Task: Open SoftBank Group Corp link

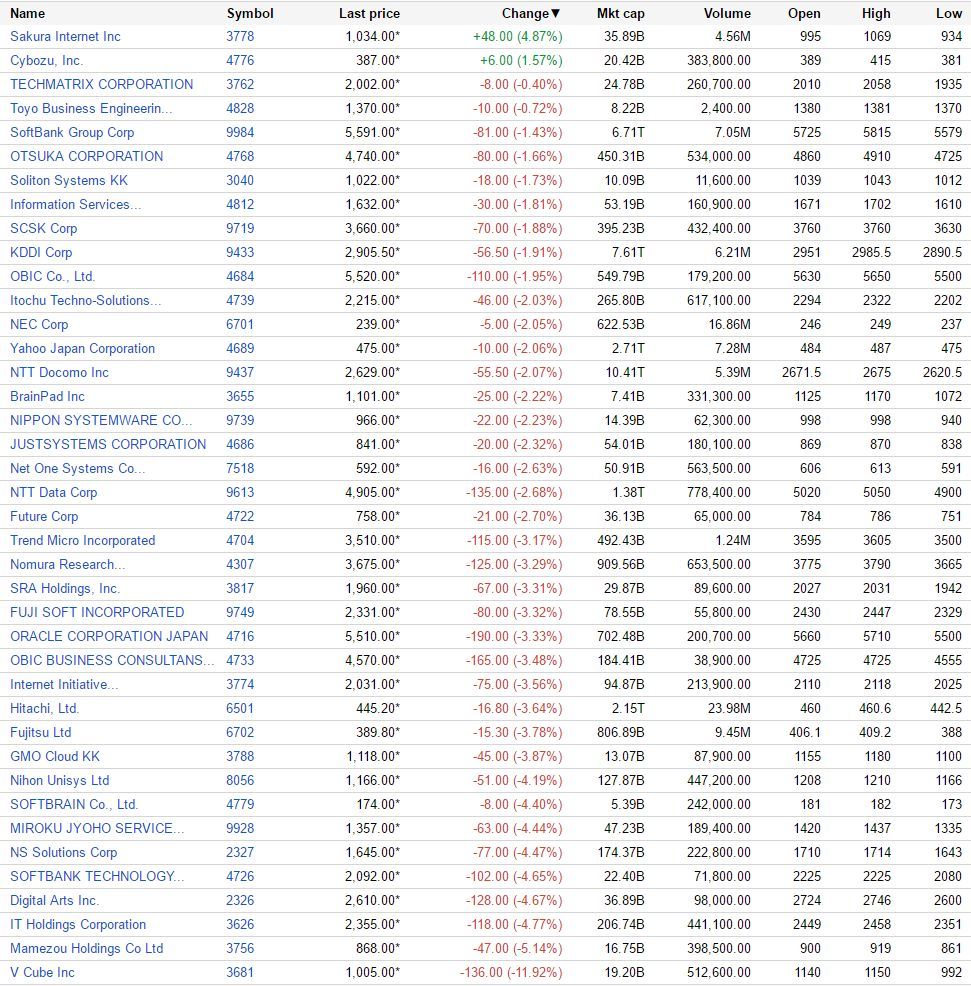Action: pyautogui.click(x=72, y=133)
